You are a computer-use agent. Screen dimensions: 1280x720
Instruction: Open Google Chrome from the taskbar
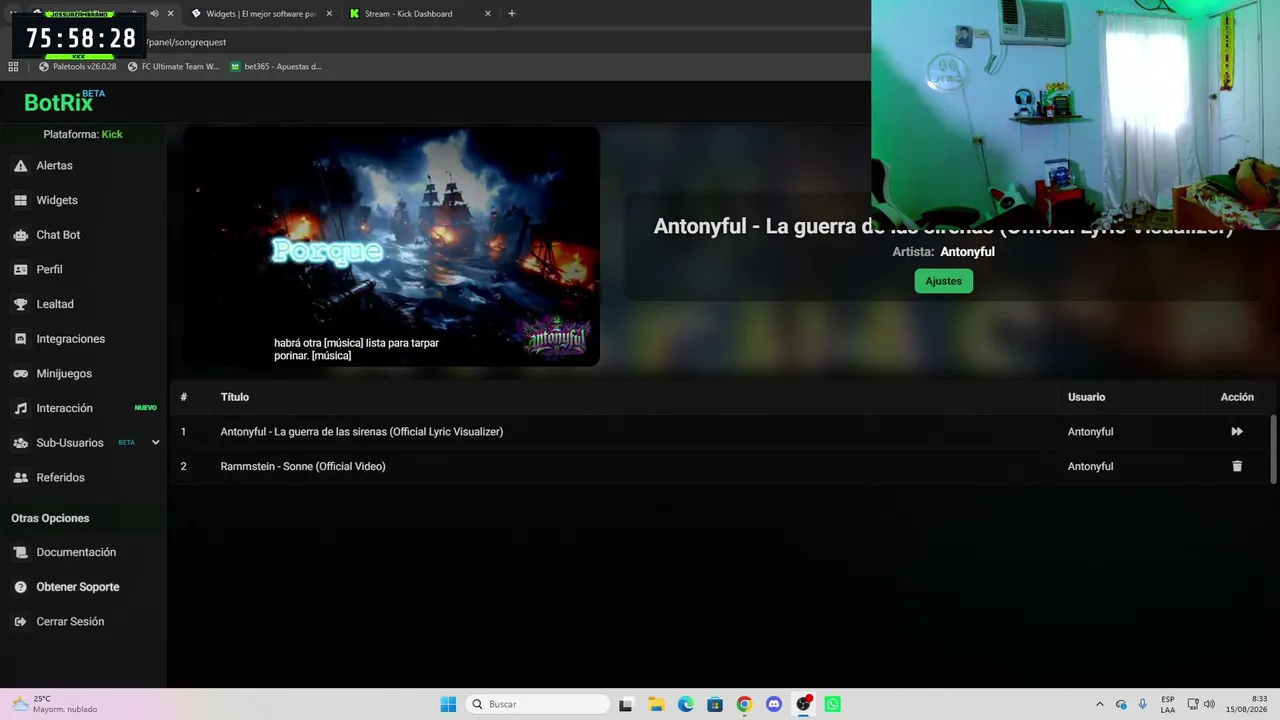pyautogui.click(x=744, y=704)
